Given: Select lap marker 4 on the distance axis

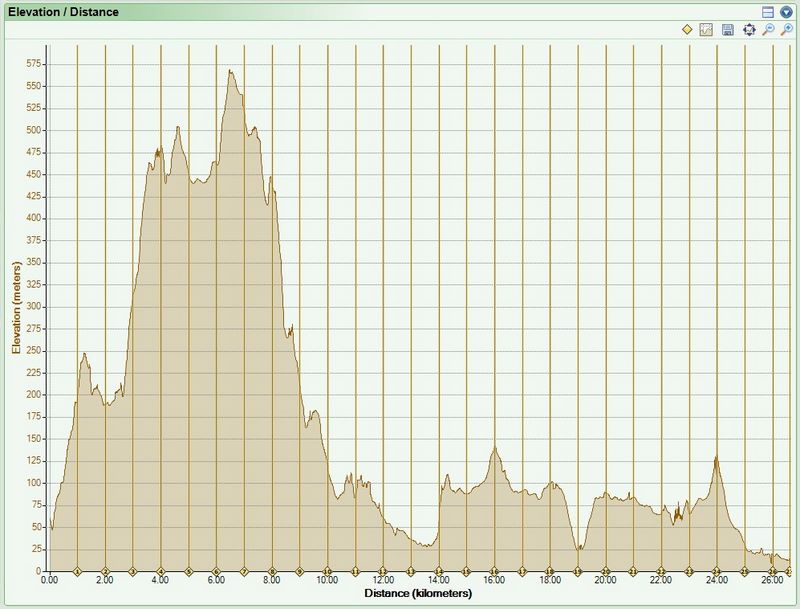Looking at the screenshot, I should 161,571.
